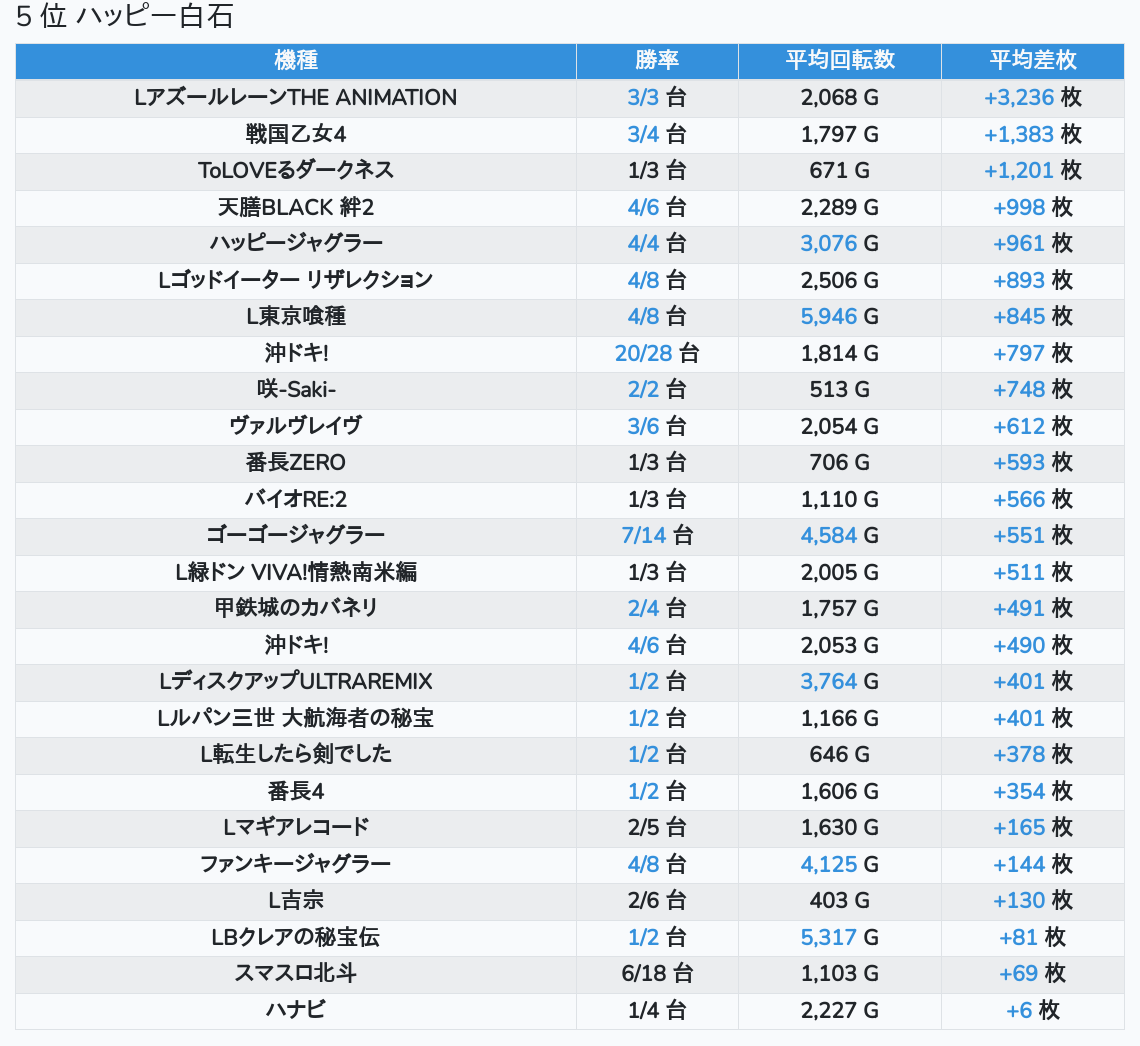Select the +612 枚 average difference cell

(x=1032, y=427)
